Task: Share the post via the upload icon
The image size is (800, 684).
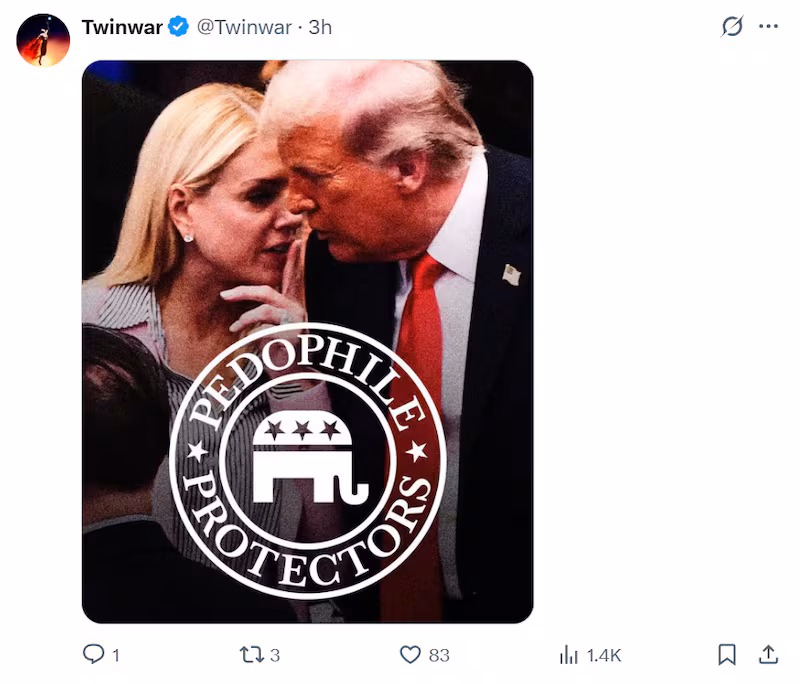Action: 766,656
